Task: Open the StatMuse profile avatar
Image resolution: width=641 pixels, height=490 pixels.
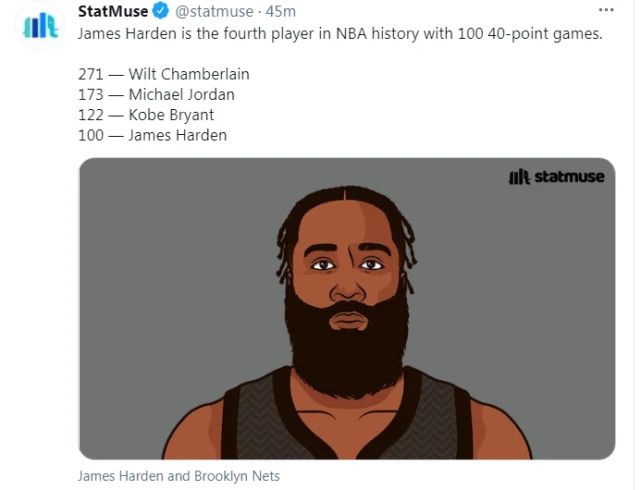Action: coord(40,25)
